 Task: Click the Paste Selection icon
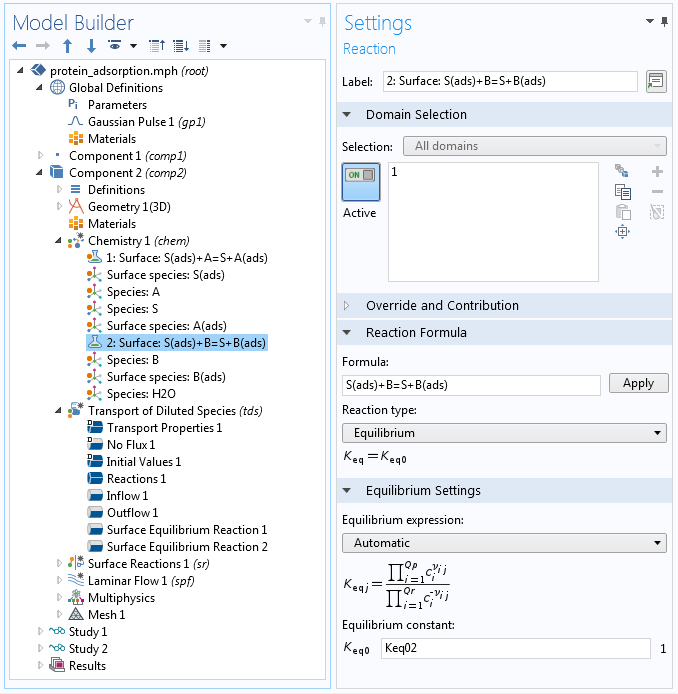tap(623, 212)
